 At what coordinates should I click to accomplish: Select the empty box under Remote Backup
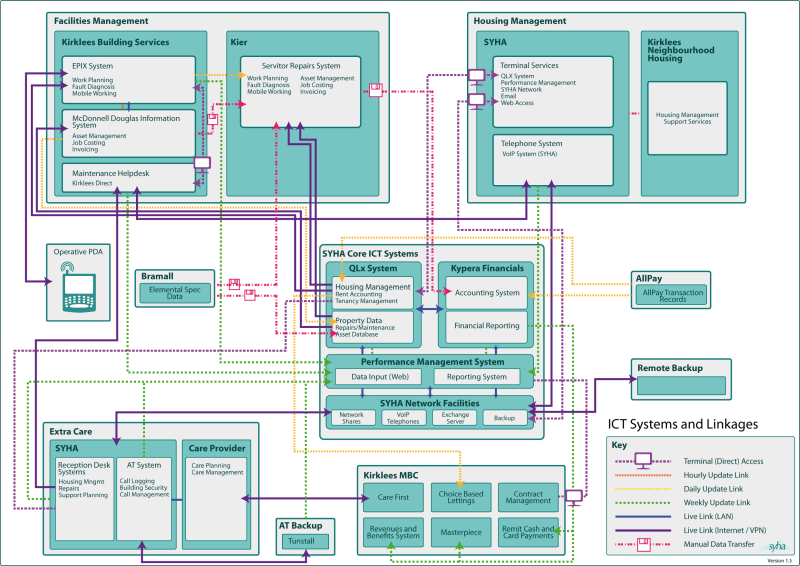[681, 385]
